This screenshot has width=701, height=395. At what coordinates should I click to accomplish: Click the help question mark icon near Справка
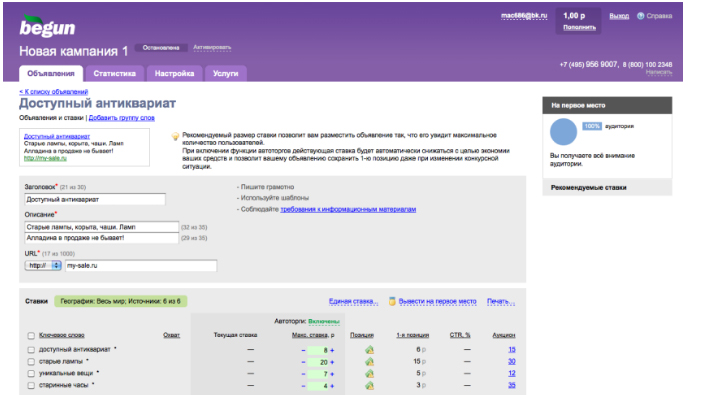click(x=641, y=16)
